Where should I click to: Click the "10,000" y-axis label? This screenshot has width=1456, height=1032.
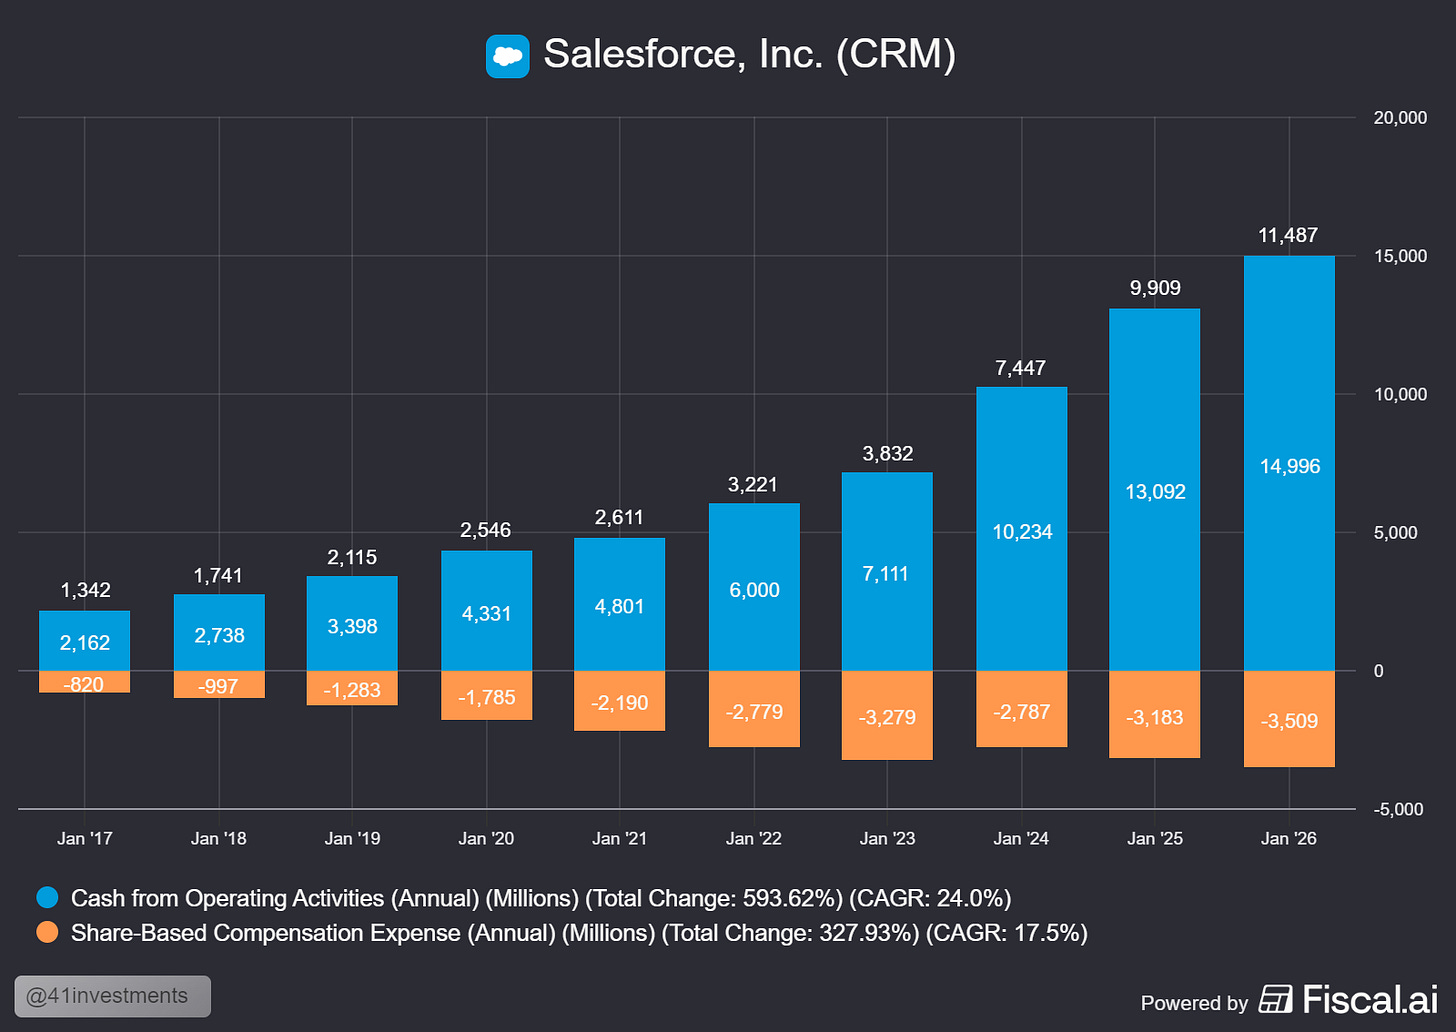coord(1400,394)
